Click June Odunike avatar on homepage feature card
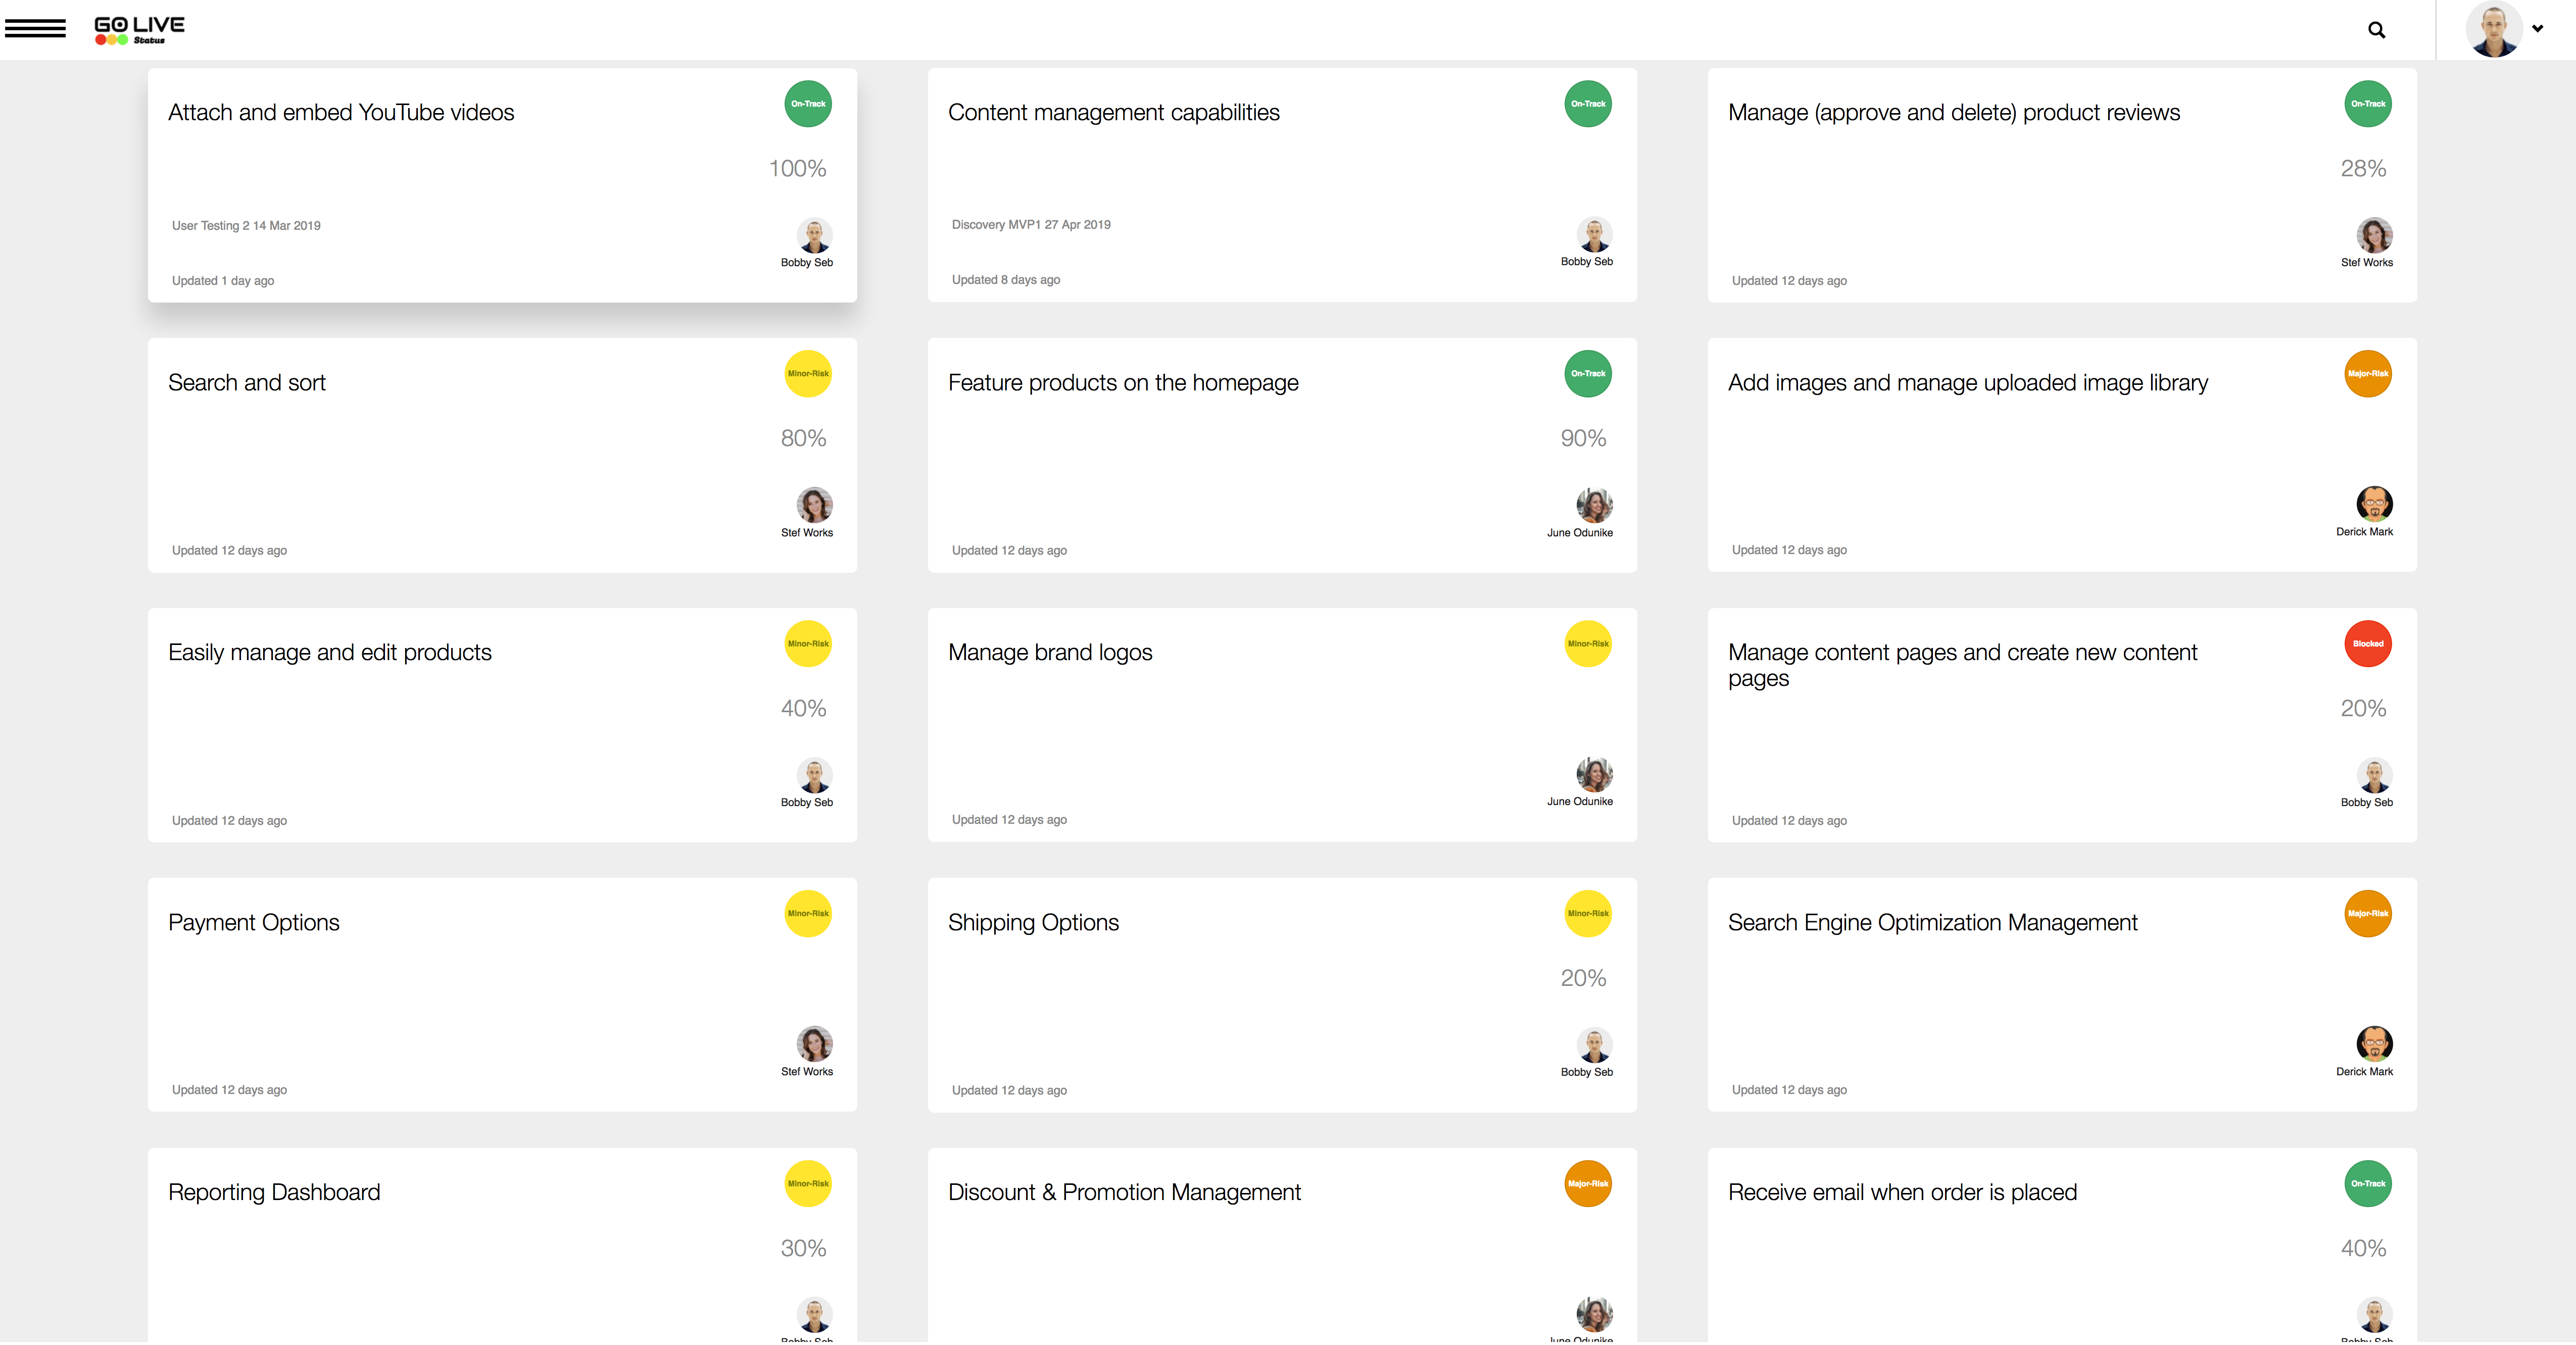 (1594, 505)
